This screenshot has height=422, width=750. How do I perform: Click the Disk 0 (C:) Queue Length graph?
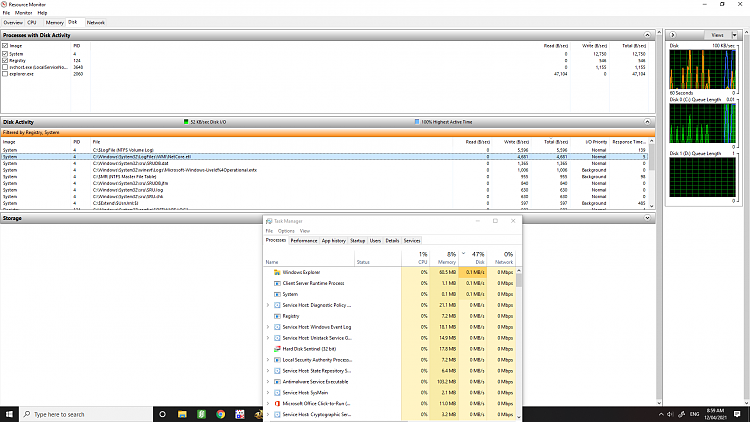pos(702,123)
